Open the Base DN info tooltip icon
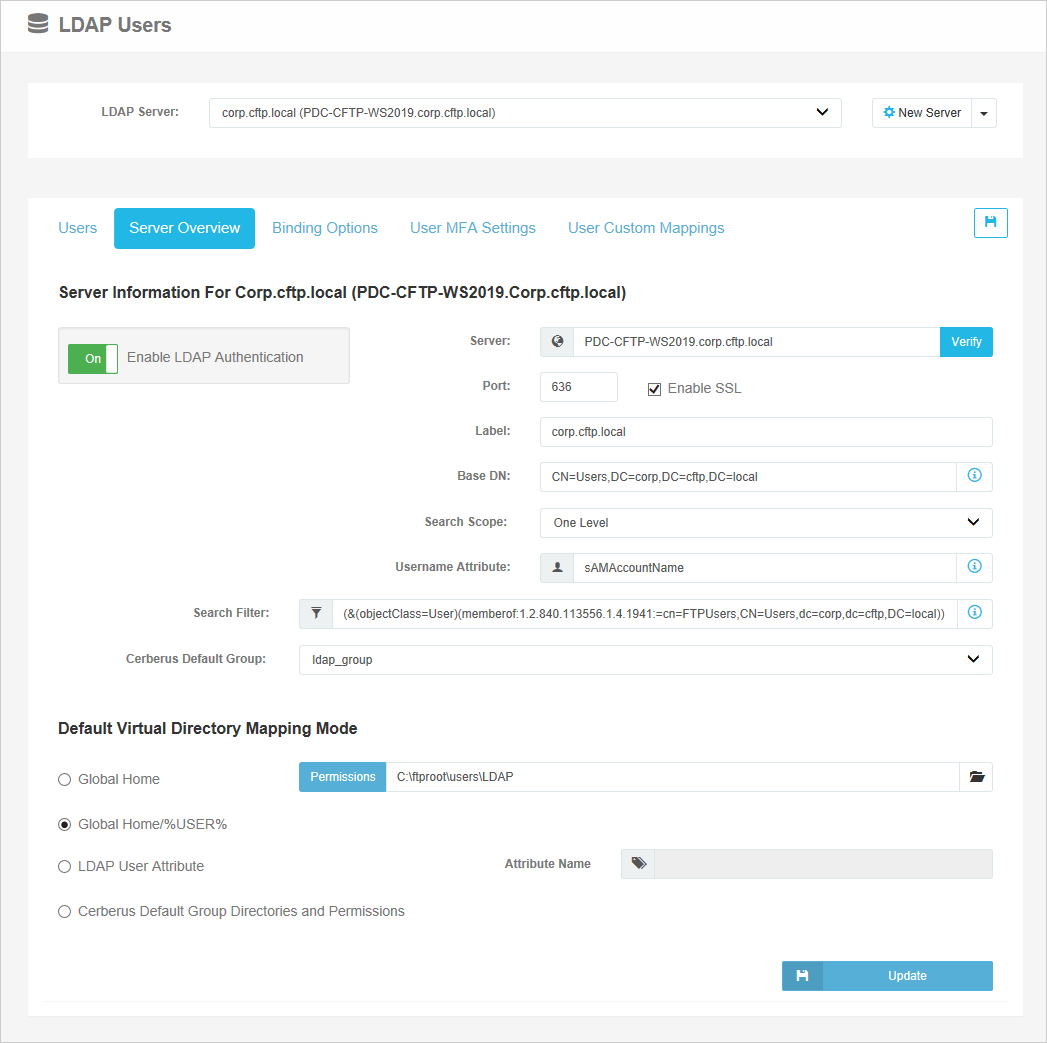Image resolution: width=1047 pixels, height=1043 pixels. [974, 477]
